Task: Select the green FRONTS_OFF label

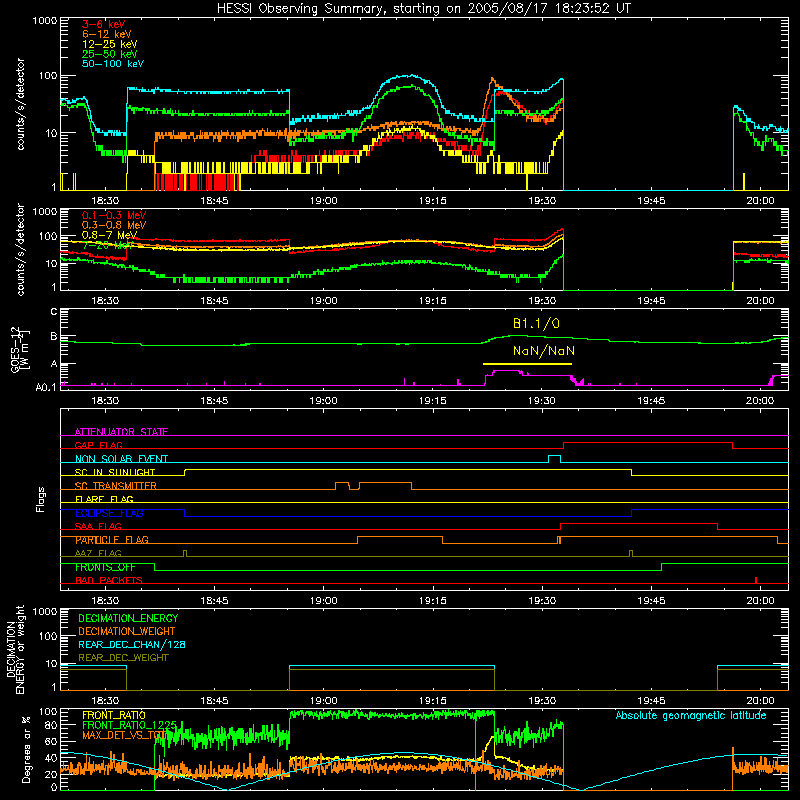Action: coord(105,567)
